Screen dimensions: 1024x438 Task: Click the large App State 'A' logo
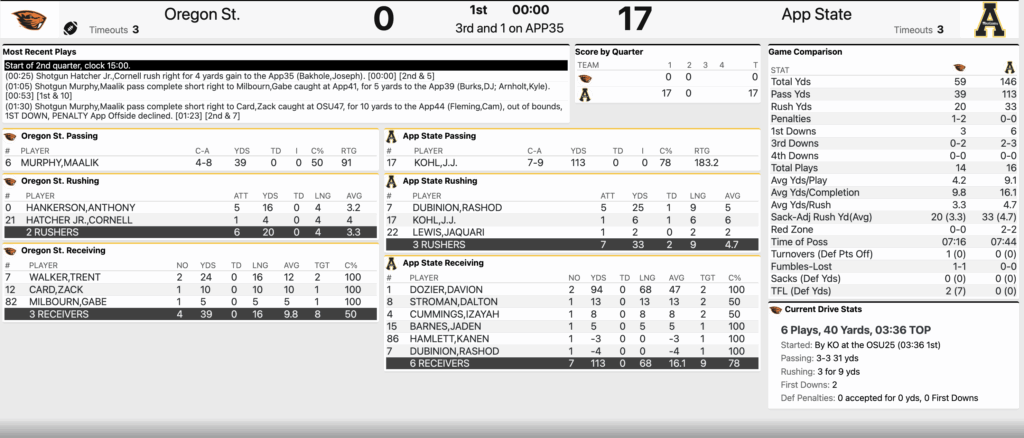point(995,20)
